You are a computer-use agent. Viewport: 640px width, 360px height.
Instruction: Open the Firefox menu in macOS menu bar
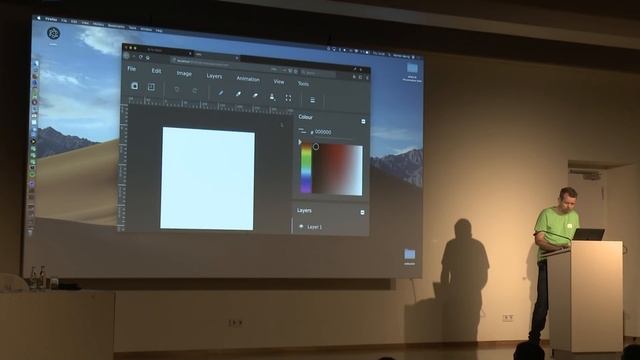(x=51, y=19)
